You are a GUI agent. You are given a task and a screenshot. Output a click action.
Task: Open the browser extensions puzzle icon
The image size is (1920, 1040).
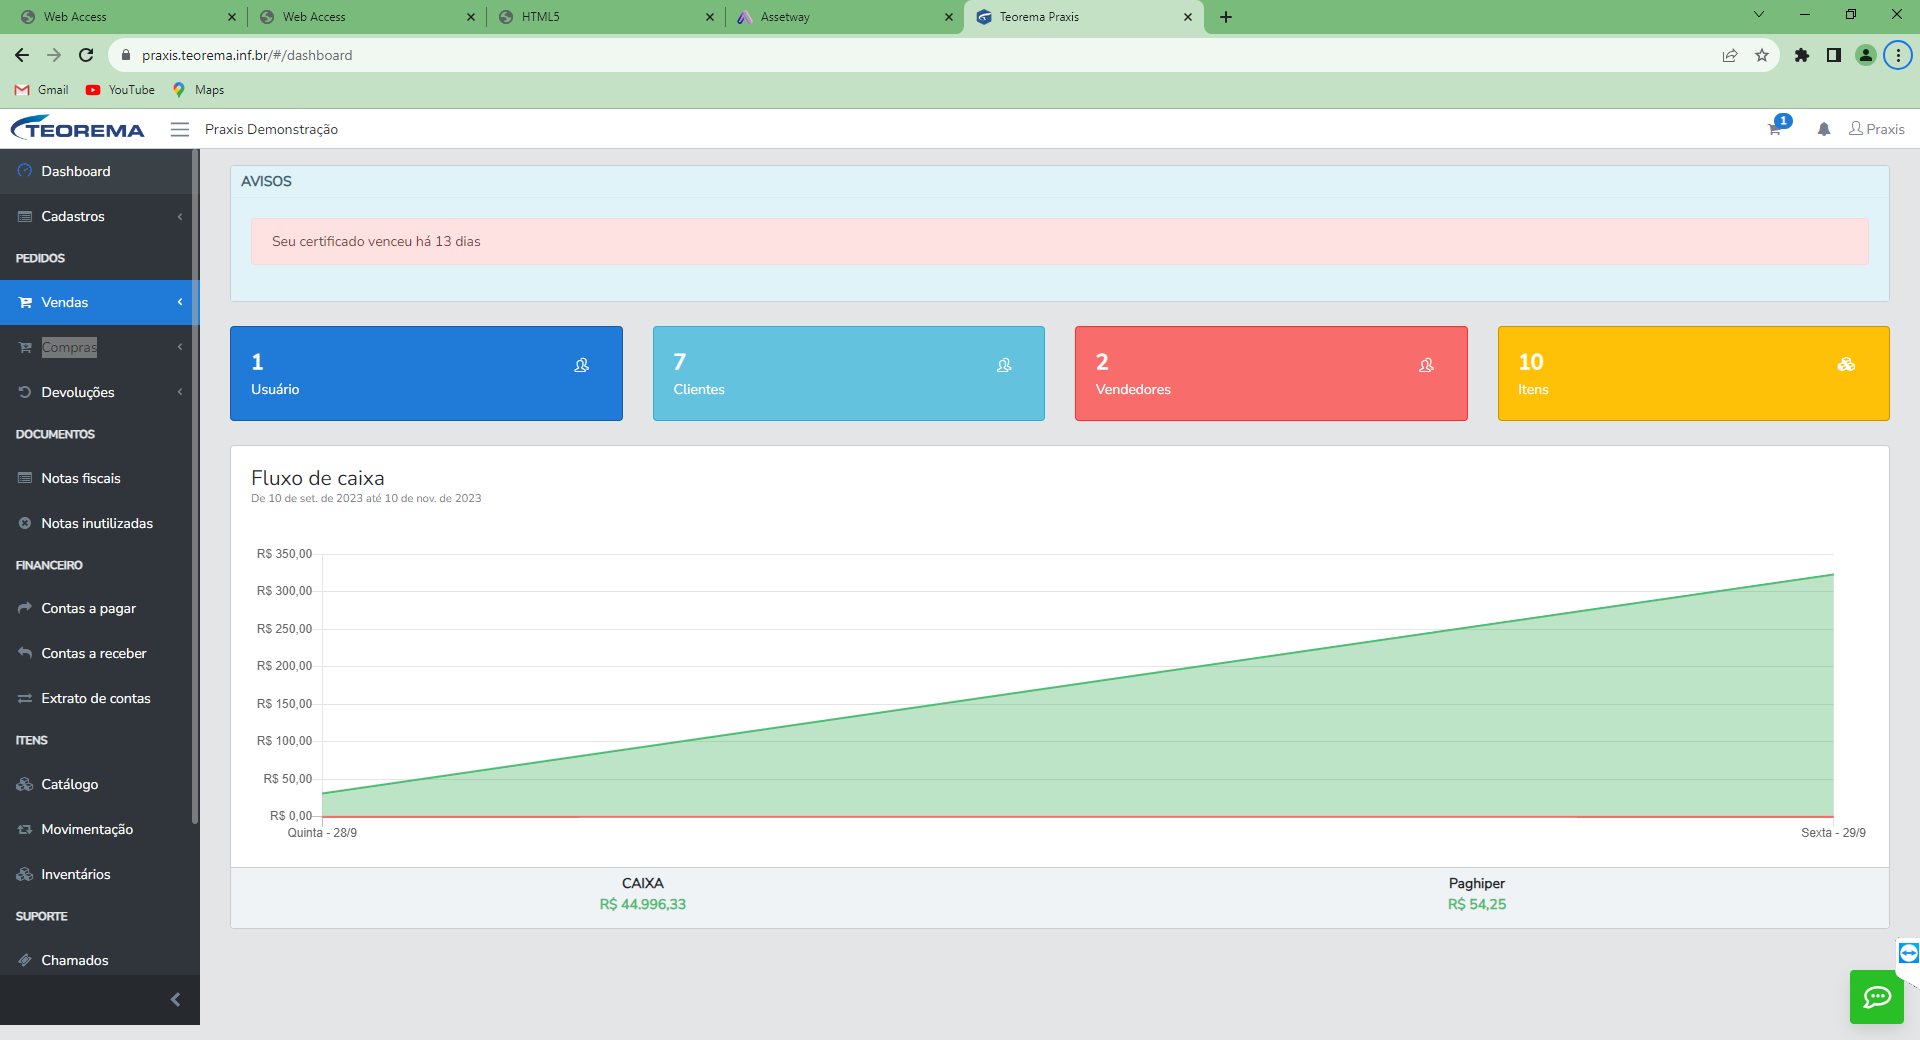click(x=1802, y=55)
